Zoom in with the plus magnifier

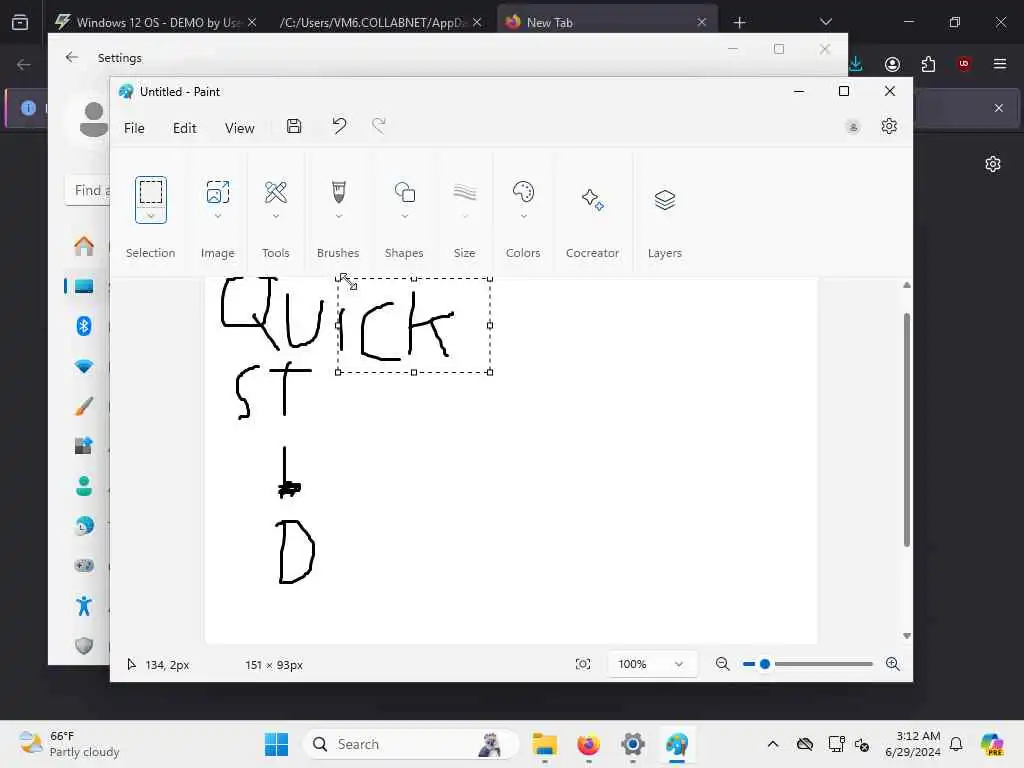click(x=892, y=664)
